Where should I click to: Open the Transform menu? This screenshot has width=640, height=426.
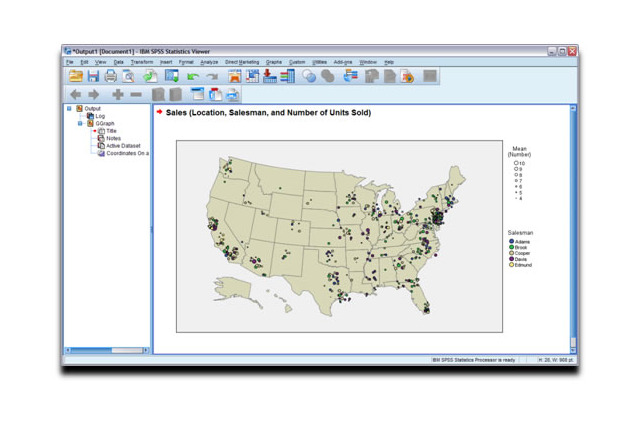tap(141, 62)
